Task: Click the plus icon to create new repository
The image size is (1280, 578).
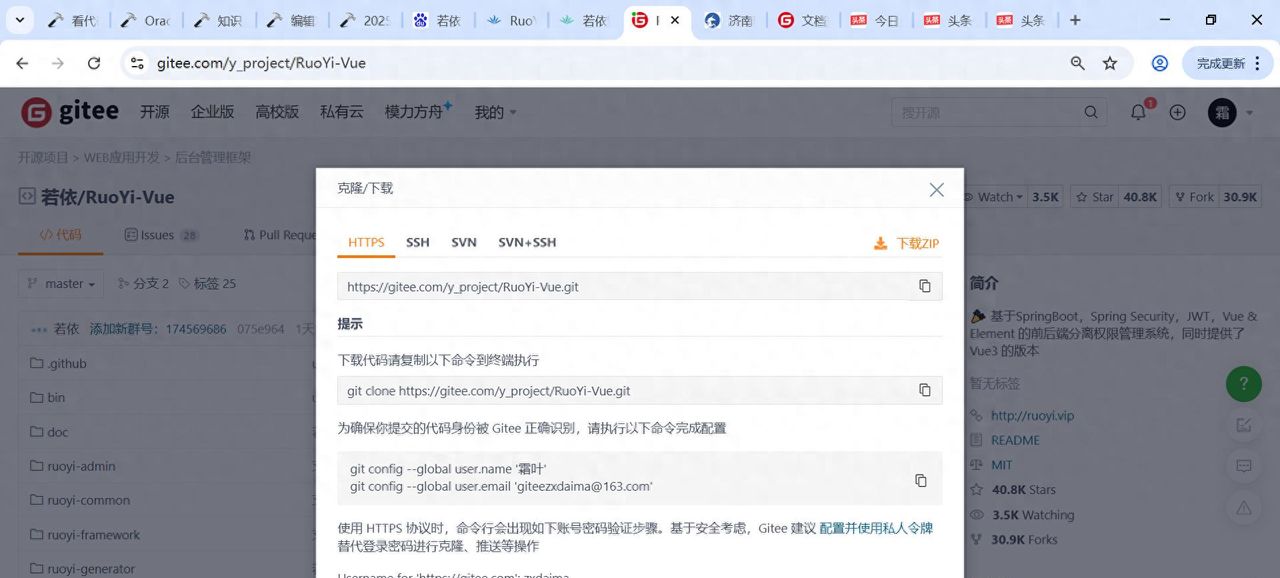Action: (1177, 112)
